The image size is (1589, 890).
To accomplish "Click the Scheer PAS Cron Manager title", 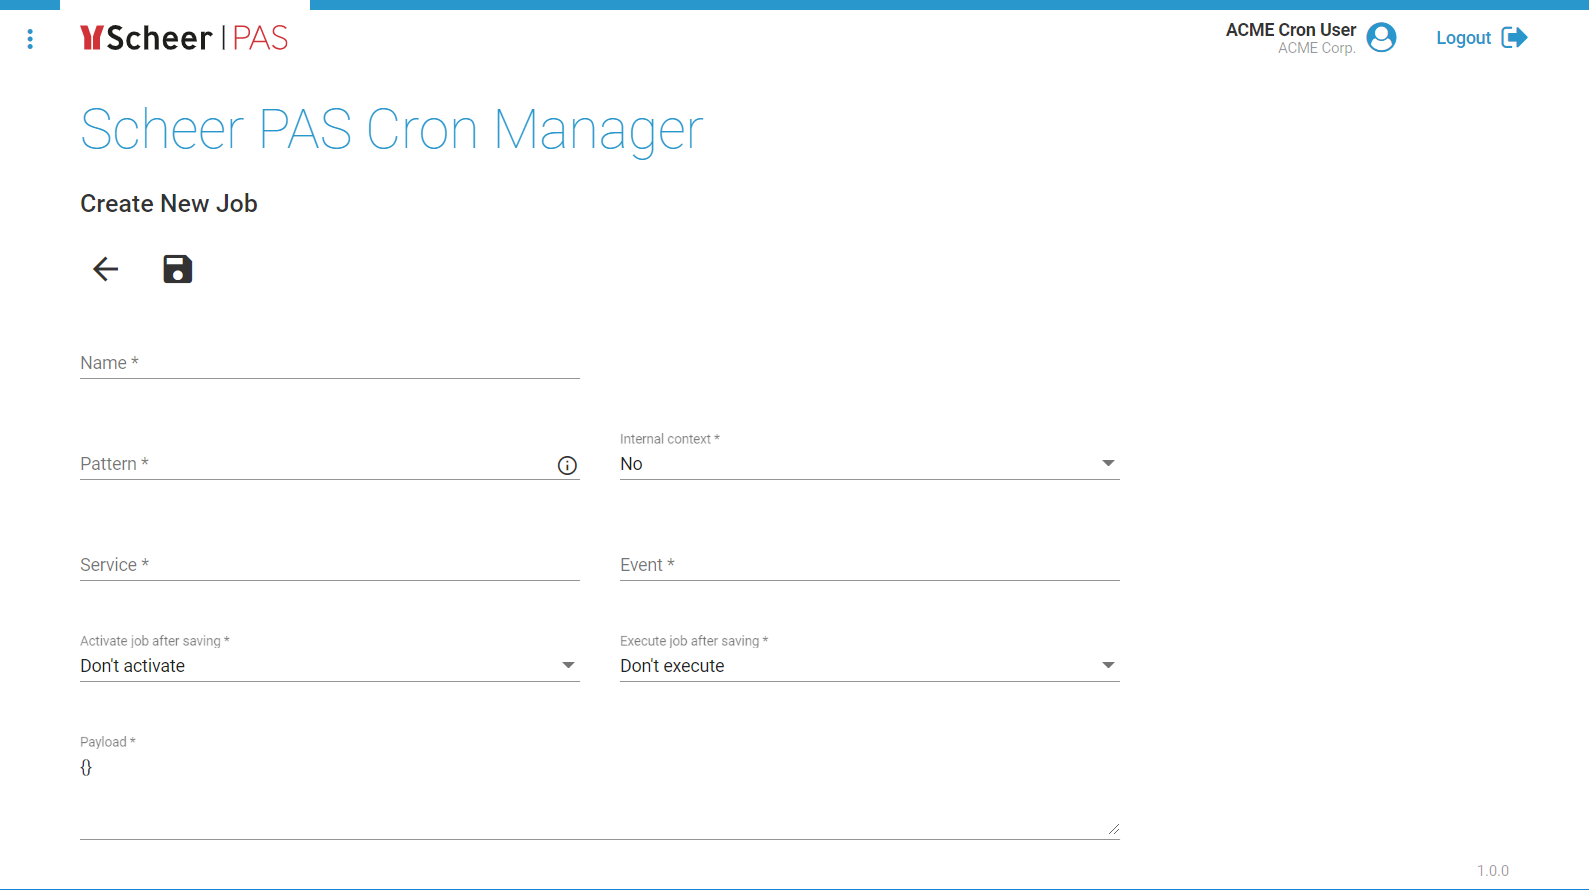I will tap(392, 130).
